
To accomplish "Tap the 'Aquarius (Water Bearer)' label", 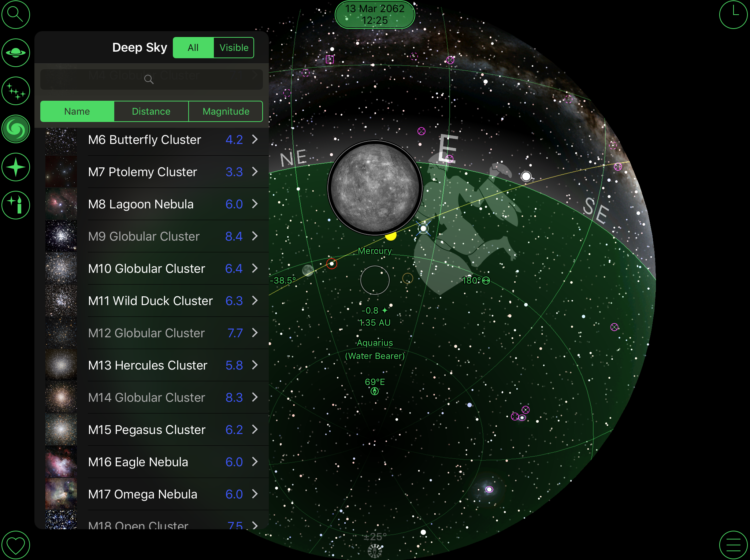I will pyautogui.click(x=375, y=350).
